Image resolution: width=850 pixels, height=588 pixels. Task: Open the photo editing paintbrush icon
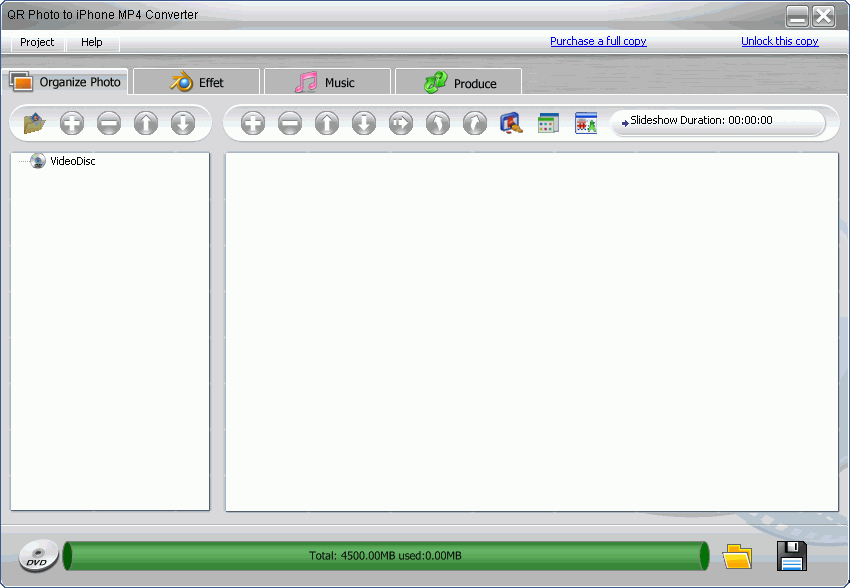pyautogui.click(x=511, y=123)
